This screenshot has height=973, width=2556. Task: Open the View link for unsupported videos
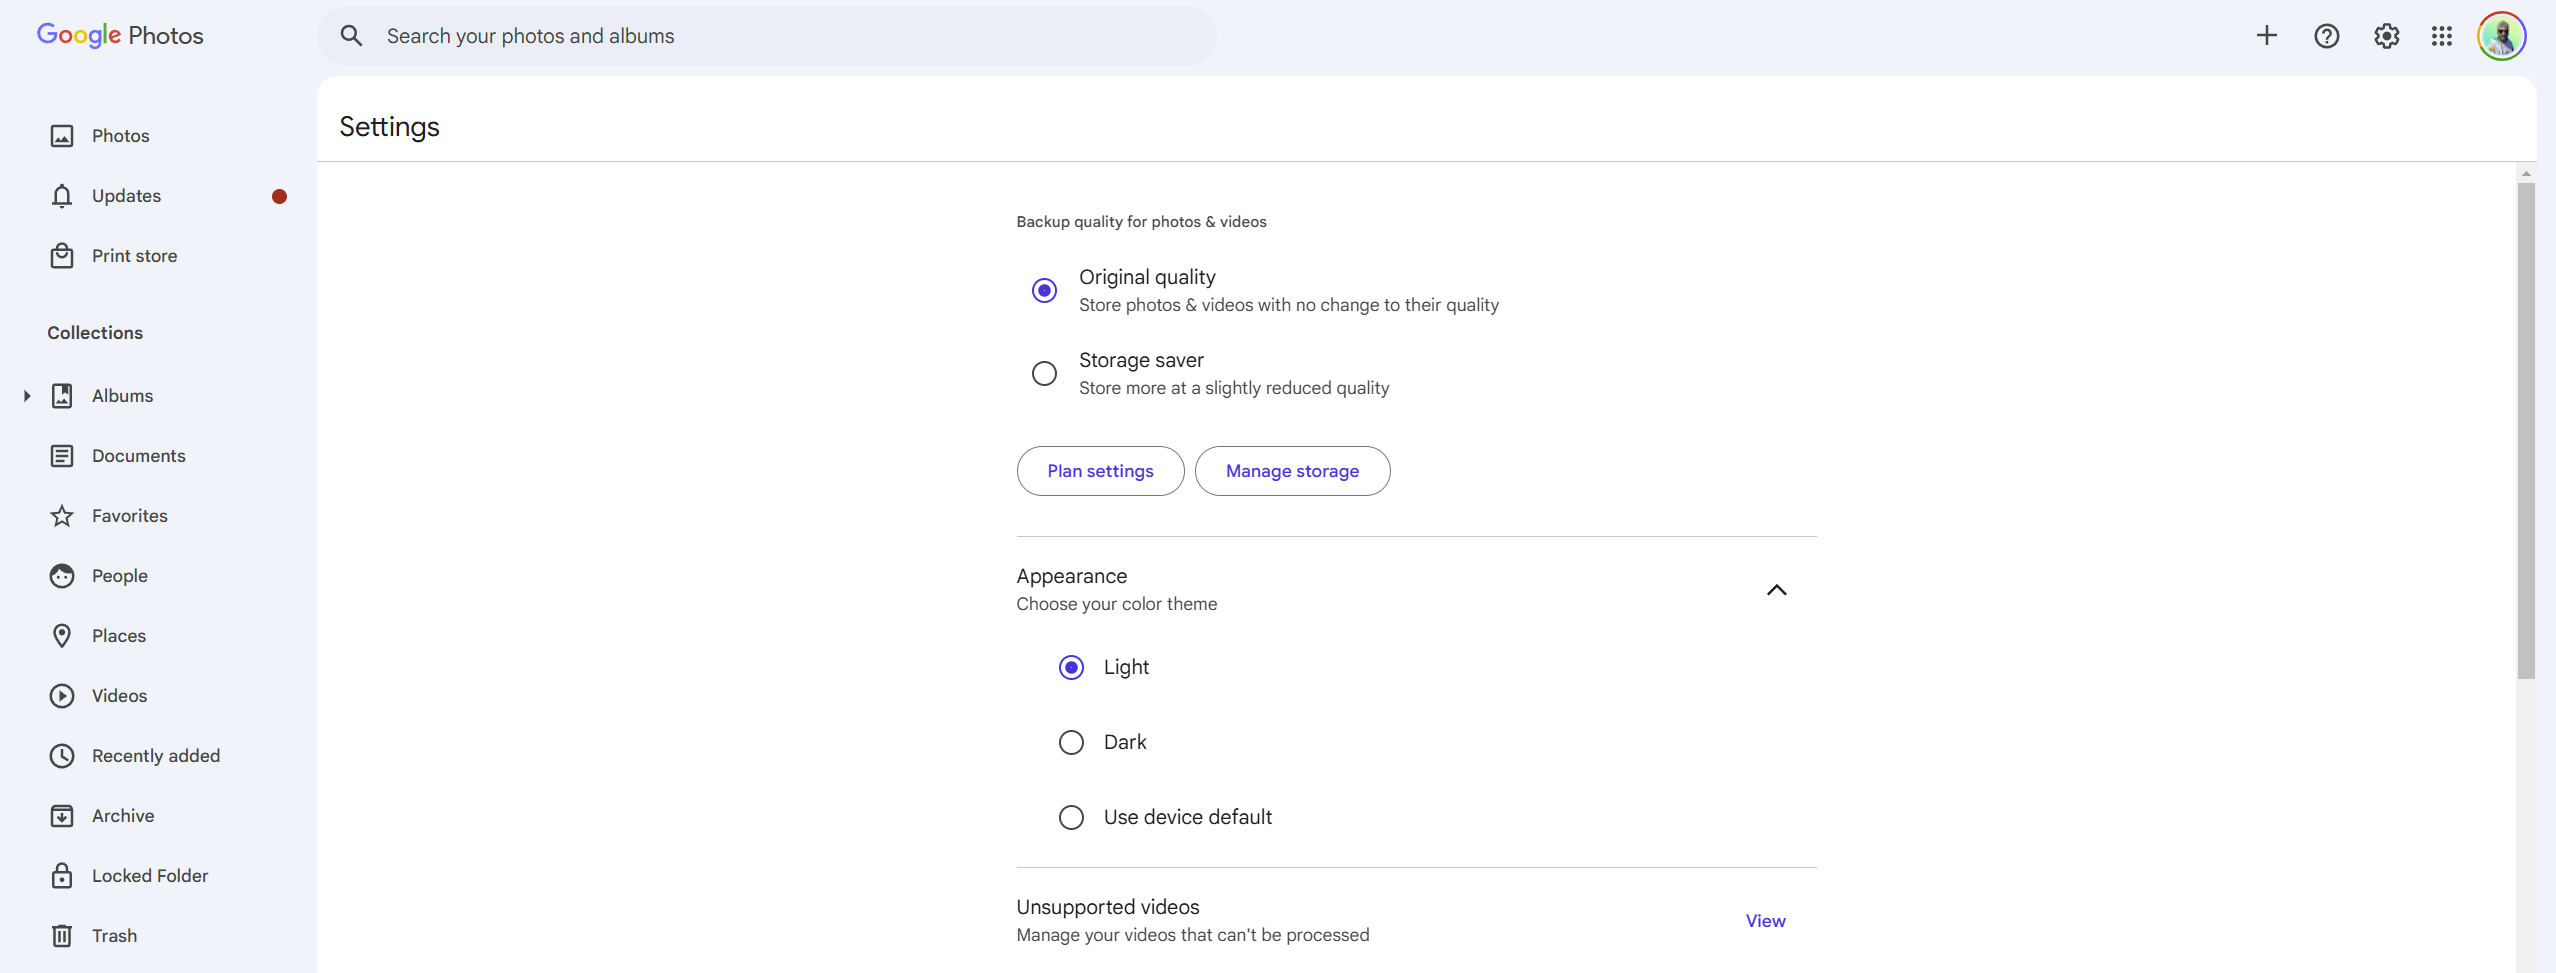coord(1765,921)
